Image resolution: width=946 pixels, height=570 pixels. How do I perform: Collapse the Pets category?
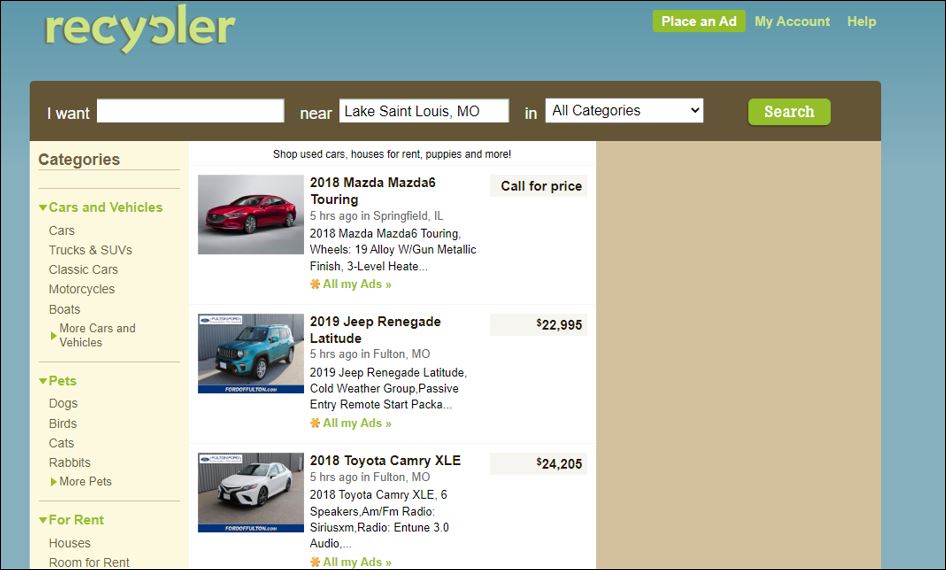point(58,381)
